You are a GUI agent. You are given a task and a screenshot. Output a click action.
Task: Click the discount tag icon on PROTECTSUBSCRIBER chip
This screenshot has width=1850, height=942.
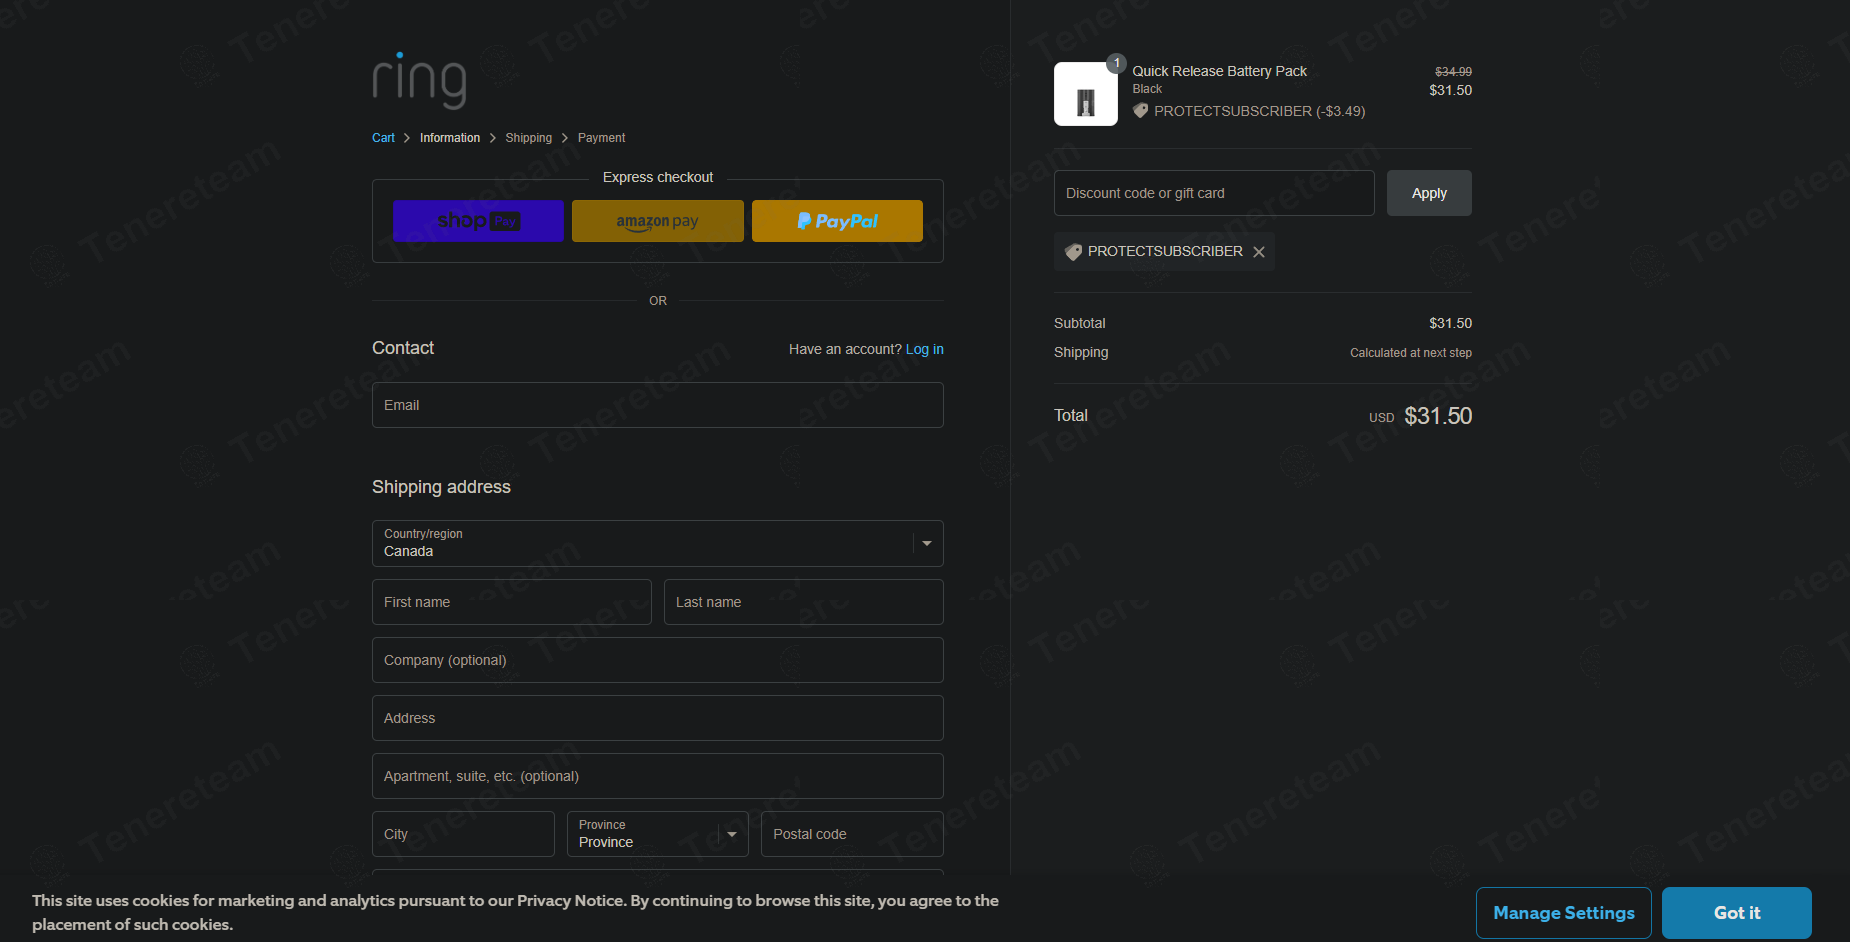pyautogui.click(x=1073, y=252)
